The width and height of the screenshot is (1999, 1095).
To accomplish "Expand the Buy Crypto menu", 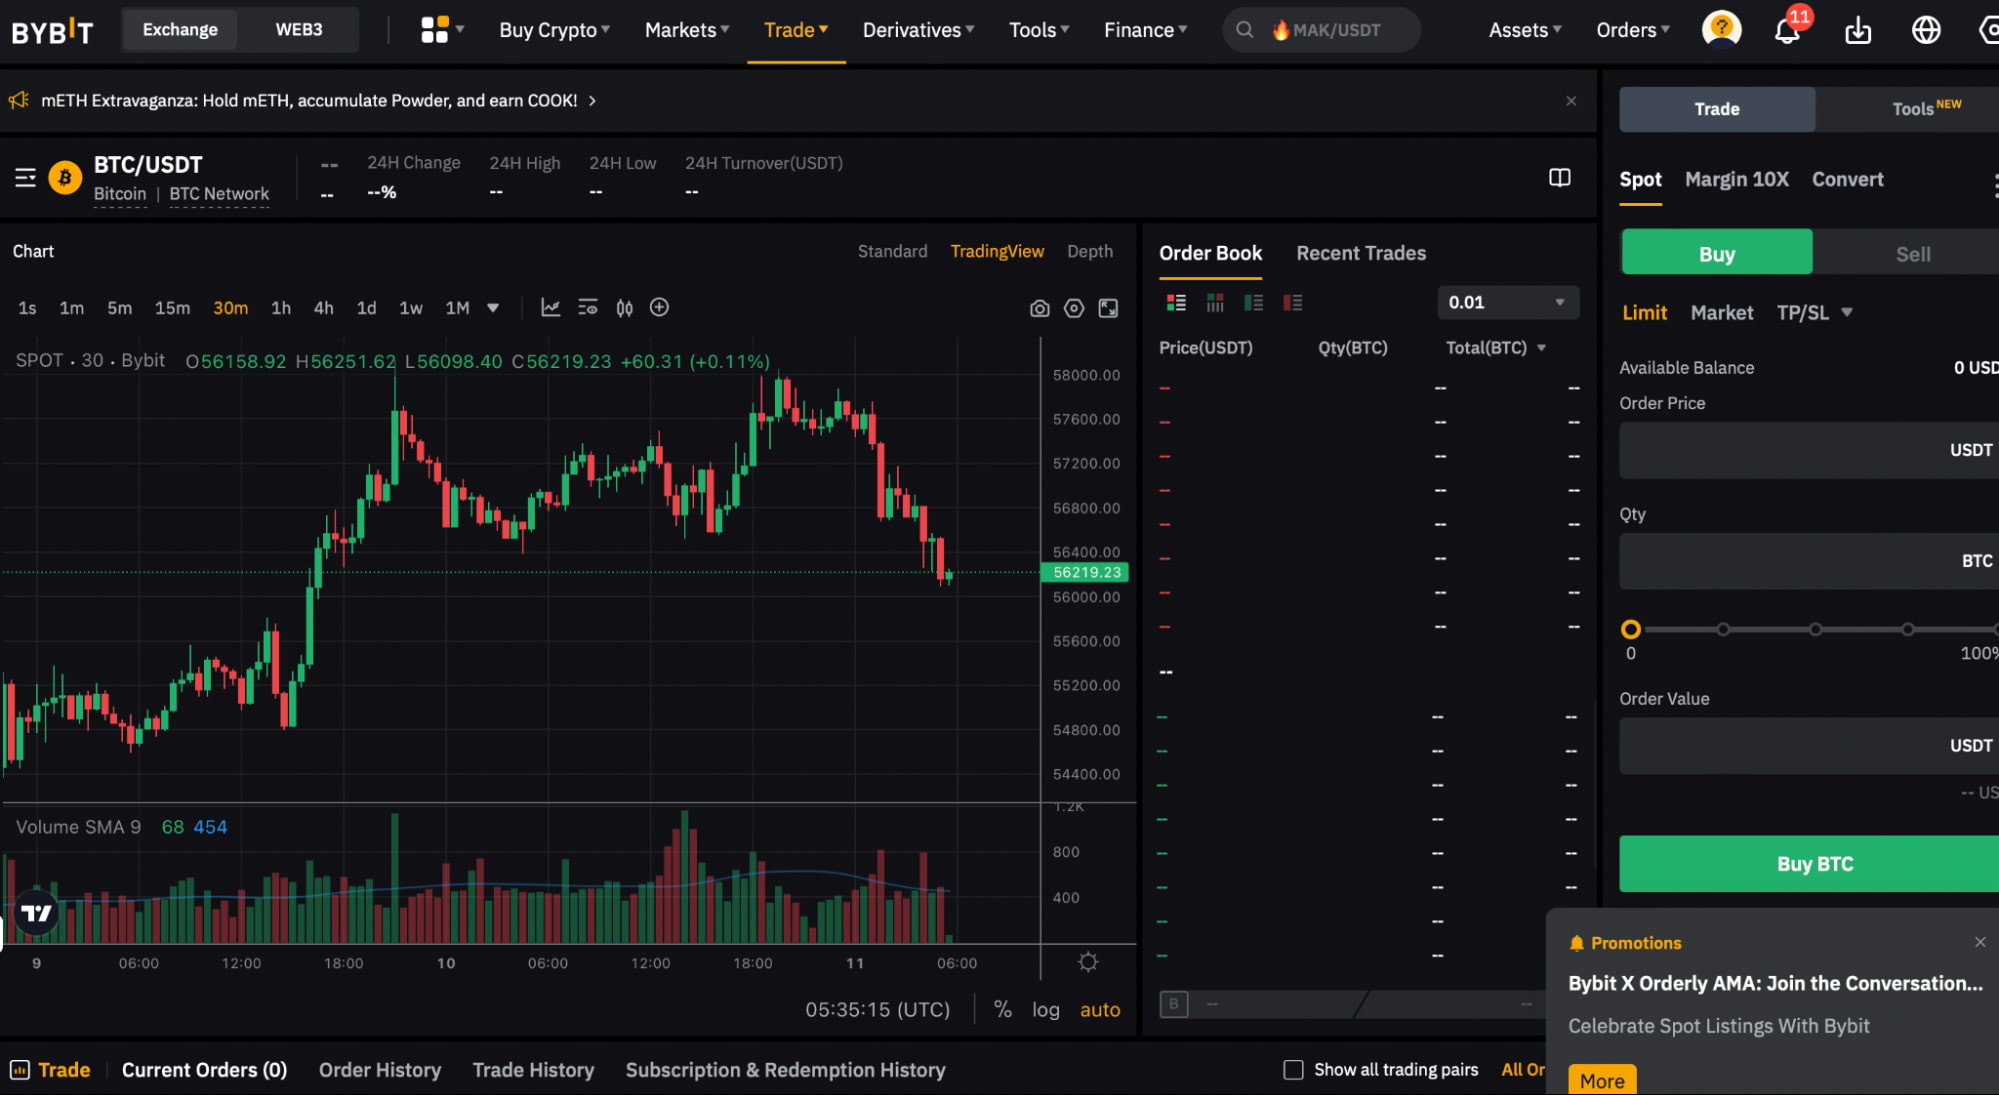I will coord(554,30).
